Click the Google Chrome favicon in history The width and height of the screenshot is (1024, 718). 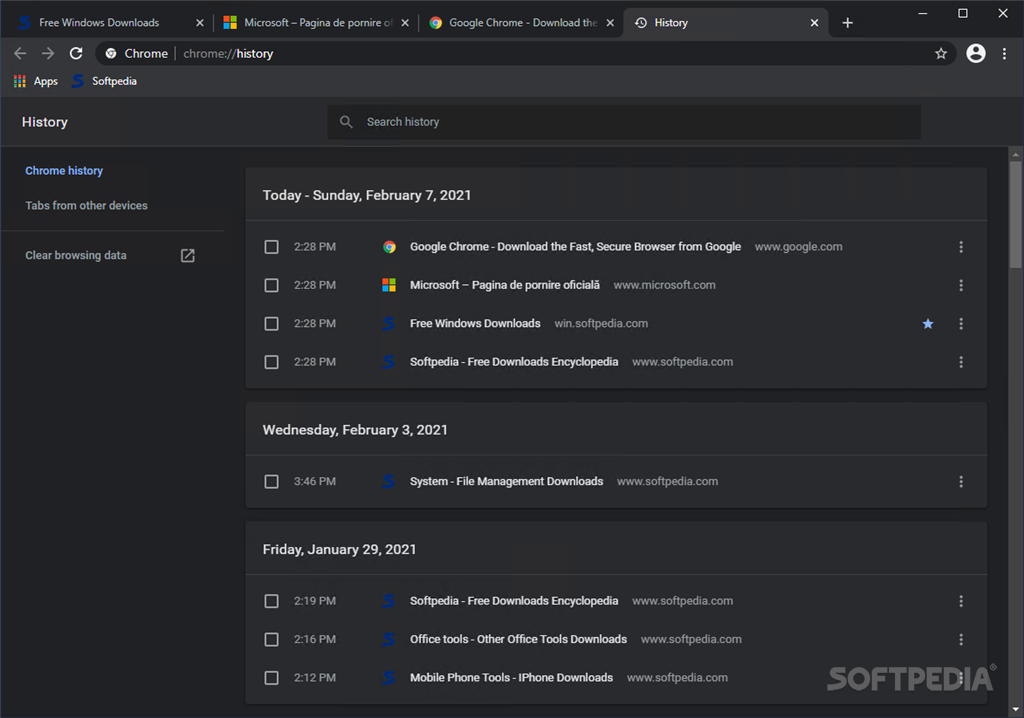(x=389, y=247)
